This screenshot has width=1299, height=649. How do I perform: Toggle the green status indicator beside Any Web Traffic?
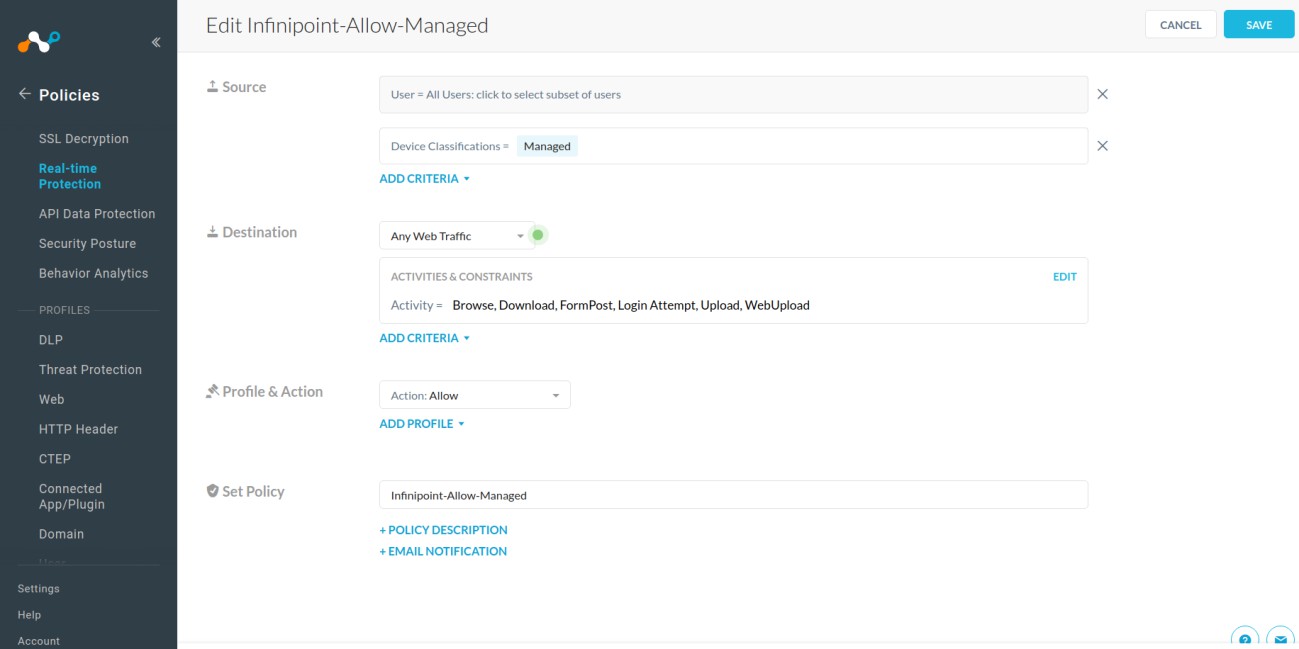[x=538, y=235]
